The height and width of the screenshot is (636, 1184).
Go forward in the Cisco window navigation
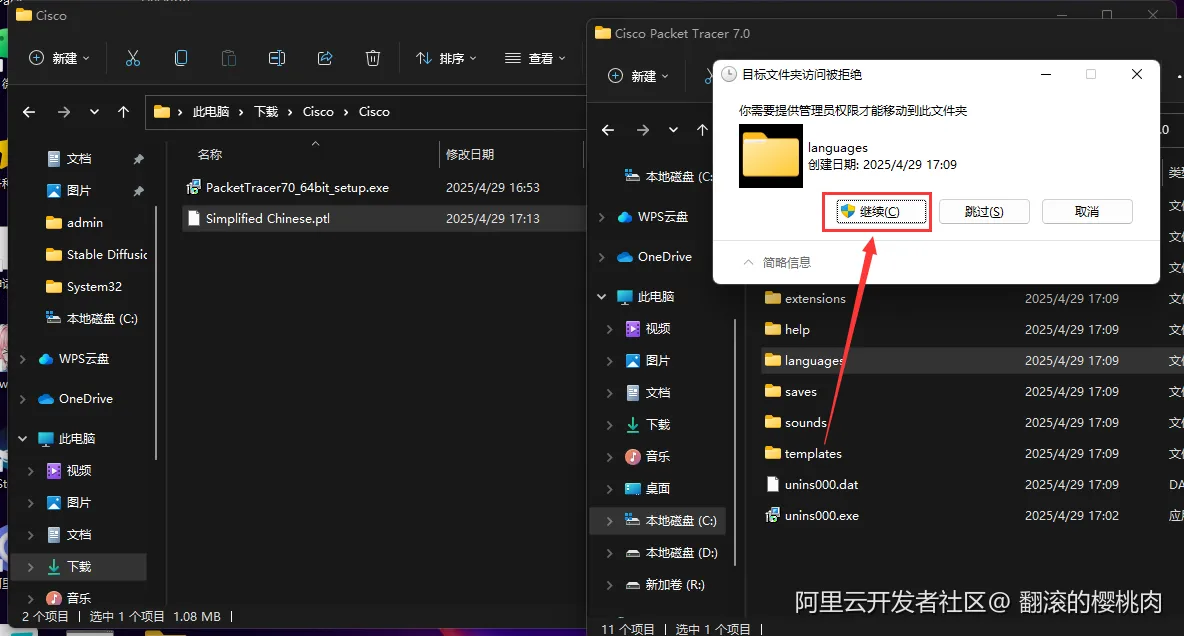(x=63, y=112)
